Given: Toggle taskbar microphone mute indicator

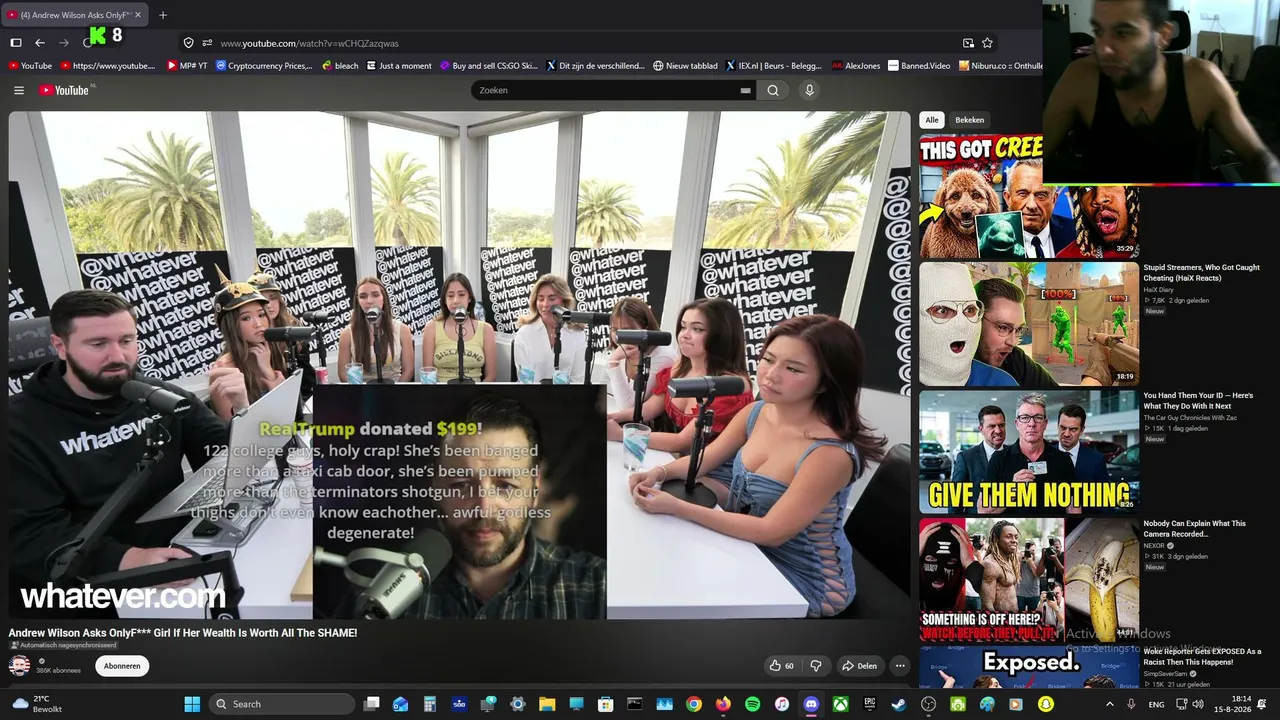Looking at the screenshot, I should [x=1131, y=704].
